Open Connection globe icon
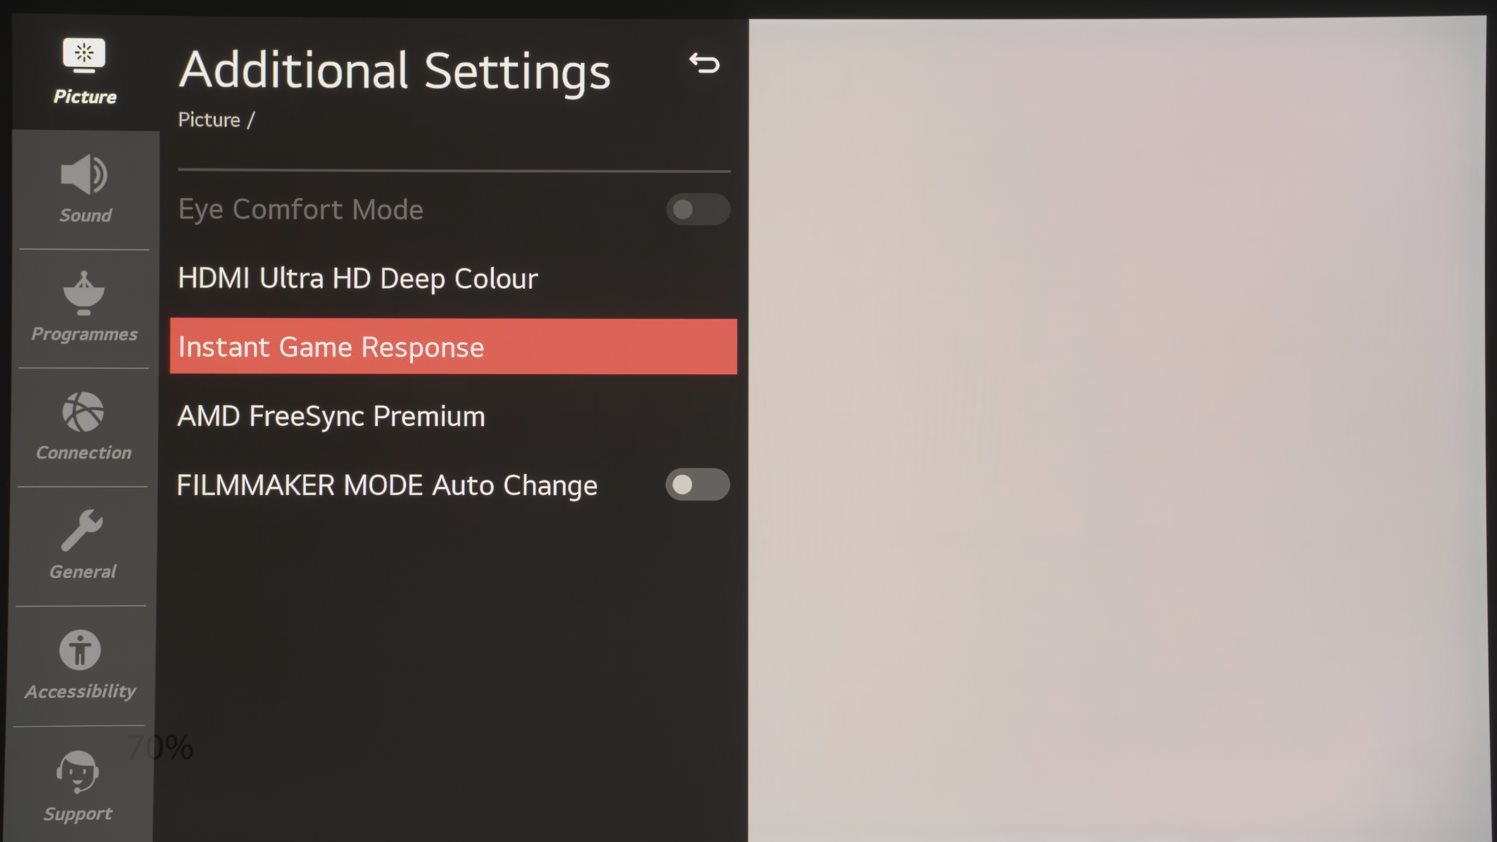The width and height of the screenshot is (1497, 842). tap(83, 412)
